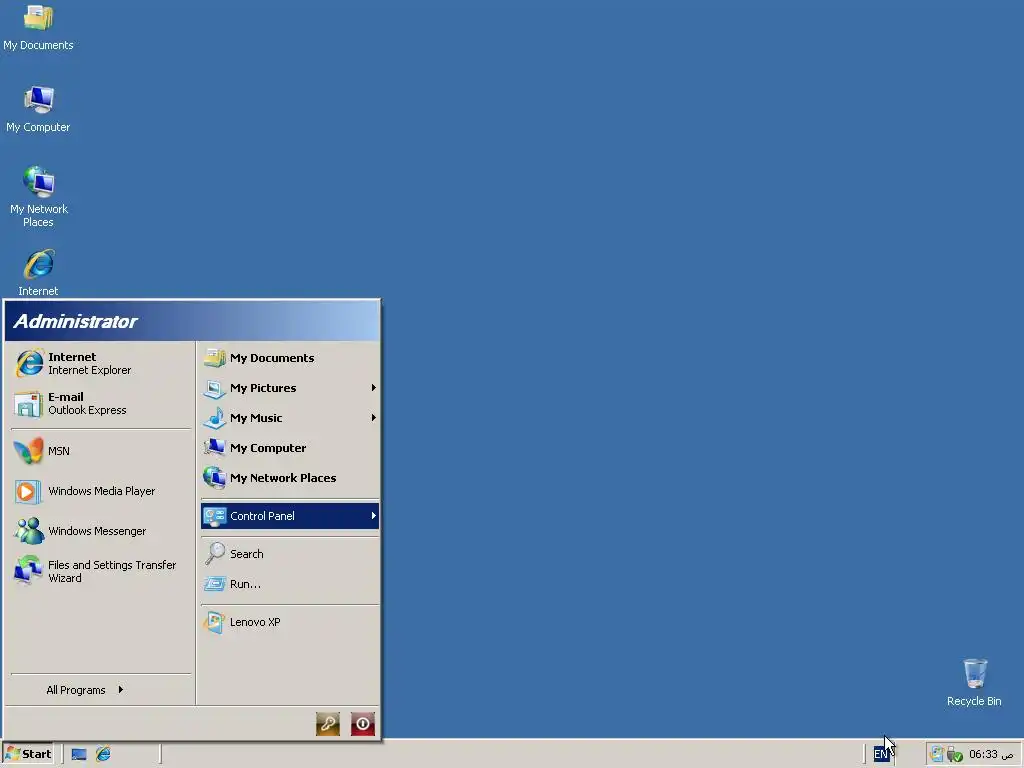The height and width of the screenshot is (768, 1024).
Task: Click the Start button
Action: pyautogui.click(x=28, y=754)
